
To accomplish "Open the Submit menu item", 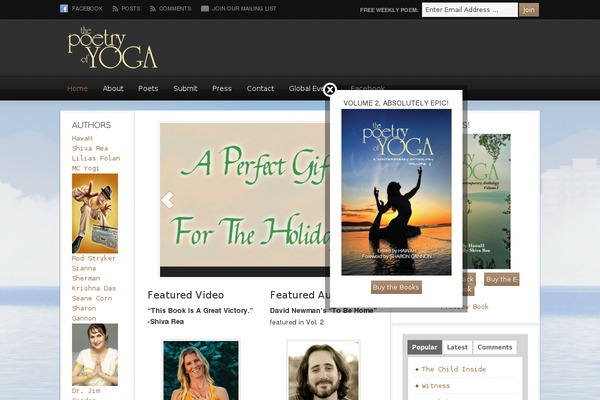I will pyautogui.click(x=185, y=88).
